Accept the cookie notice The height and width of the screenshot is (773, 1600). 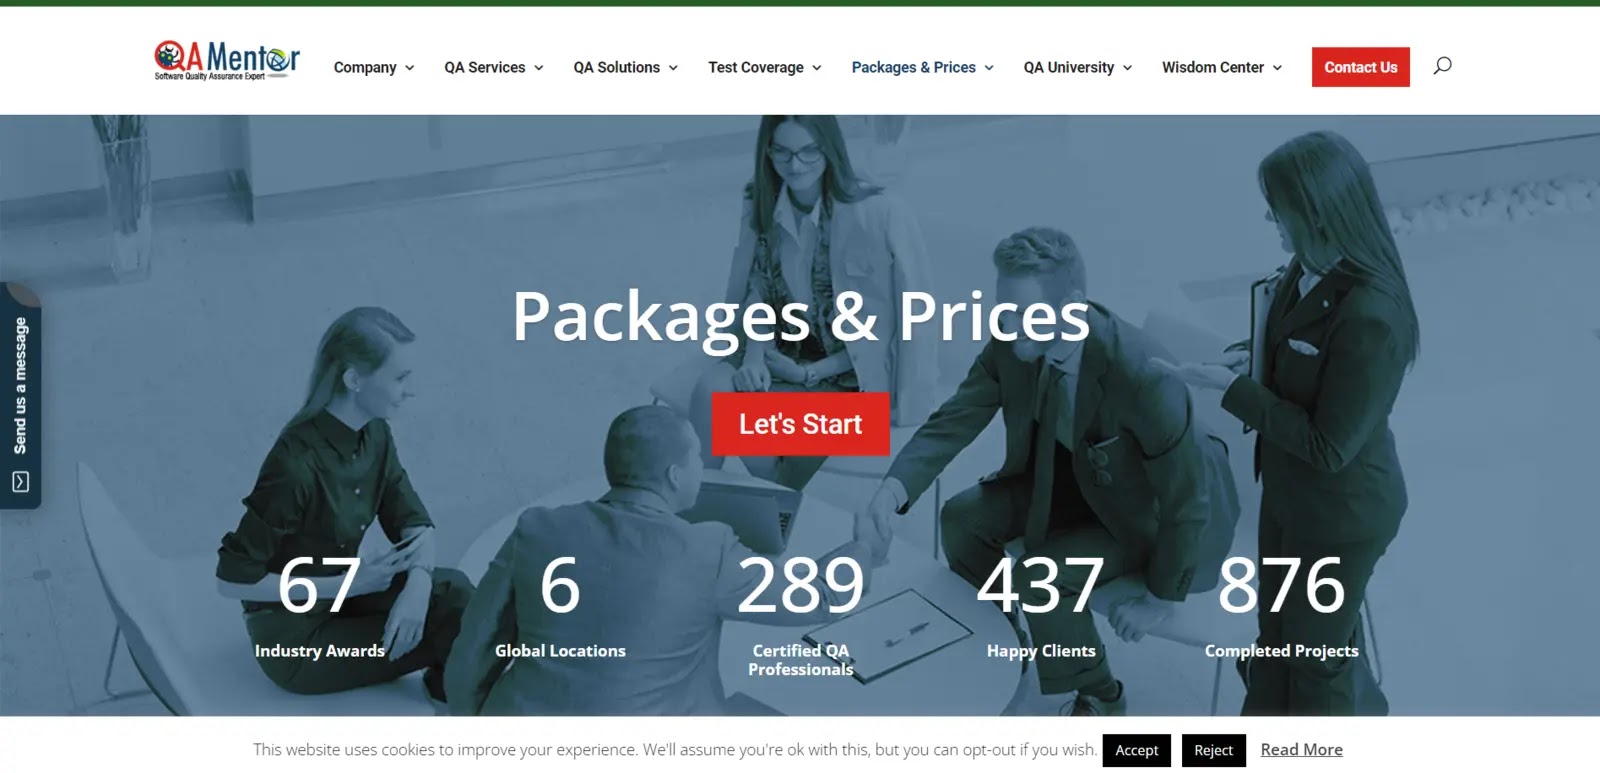[x=1137, y=750]
